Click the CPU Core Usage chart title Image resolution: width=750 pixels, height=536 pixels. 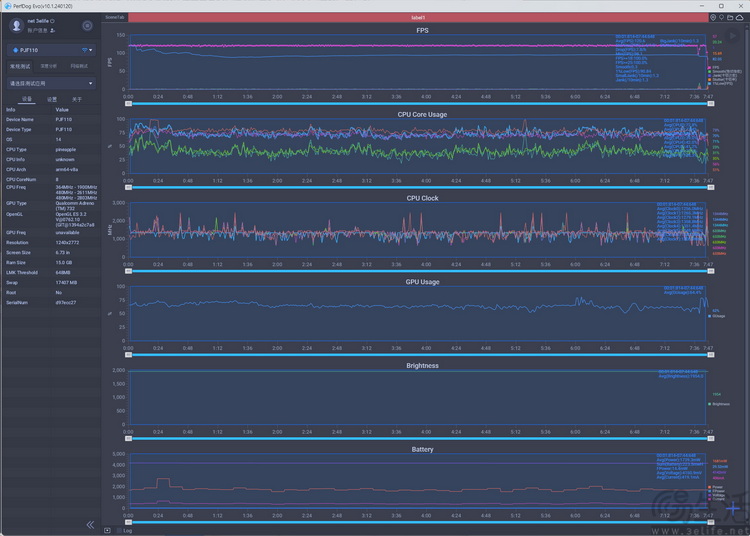[422, 114]
